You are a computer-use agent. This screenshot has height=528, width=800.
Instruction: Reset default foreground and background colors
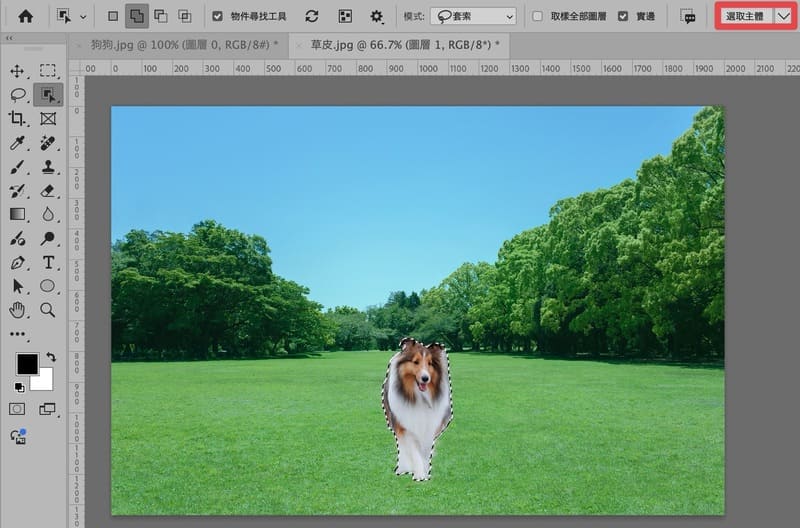tap(19, 387)
